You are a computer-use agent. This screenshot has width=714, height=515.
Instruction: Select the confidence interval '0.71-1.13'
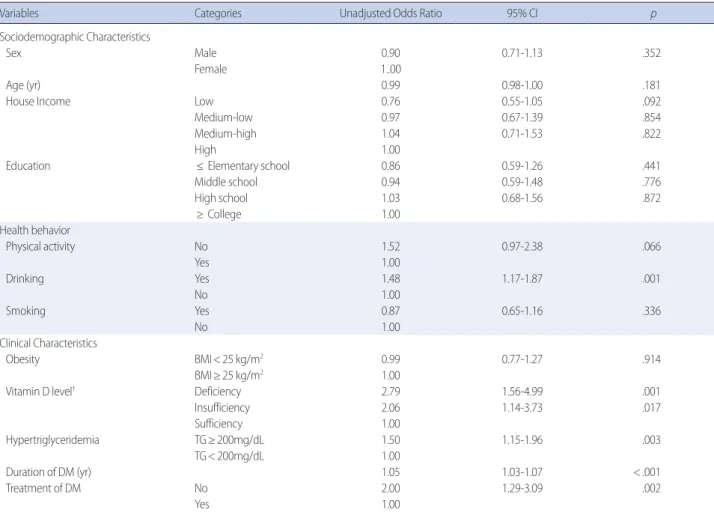click(522, 53)
